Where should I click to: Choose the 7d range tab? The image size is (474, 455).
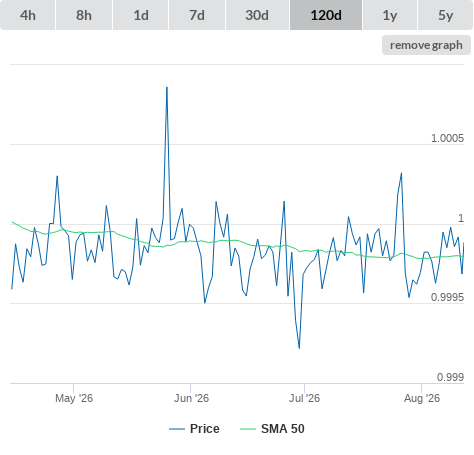(197, 15)
